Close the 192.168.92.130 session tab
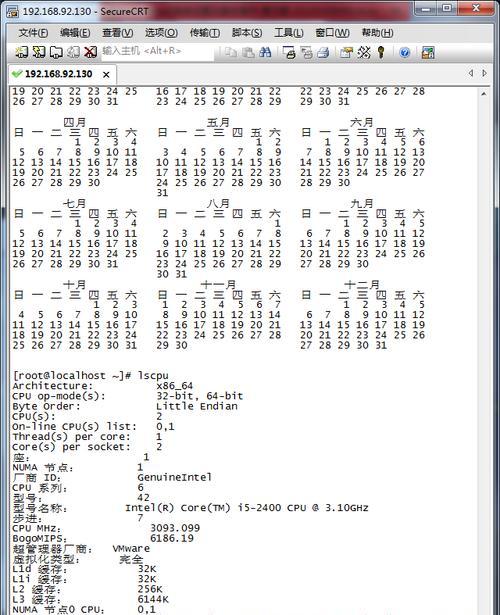 106,75
